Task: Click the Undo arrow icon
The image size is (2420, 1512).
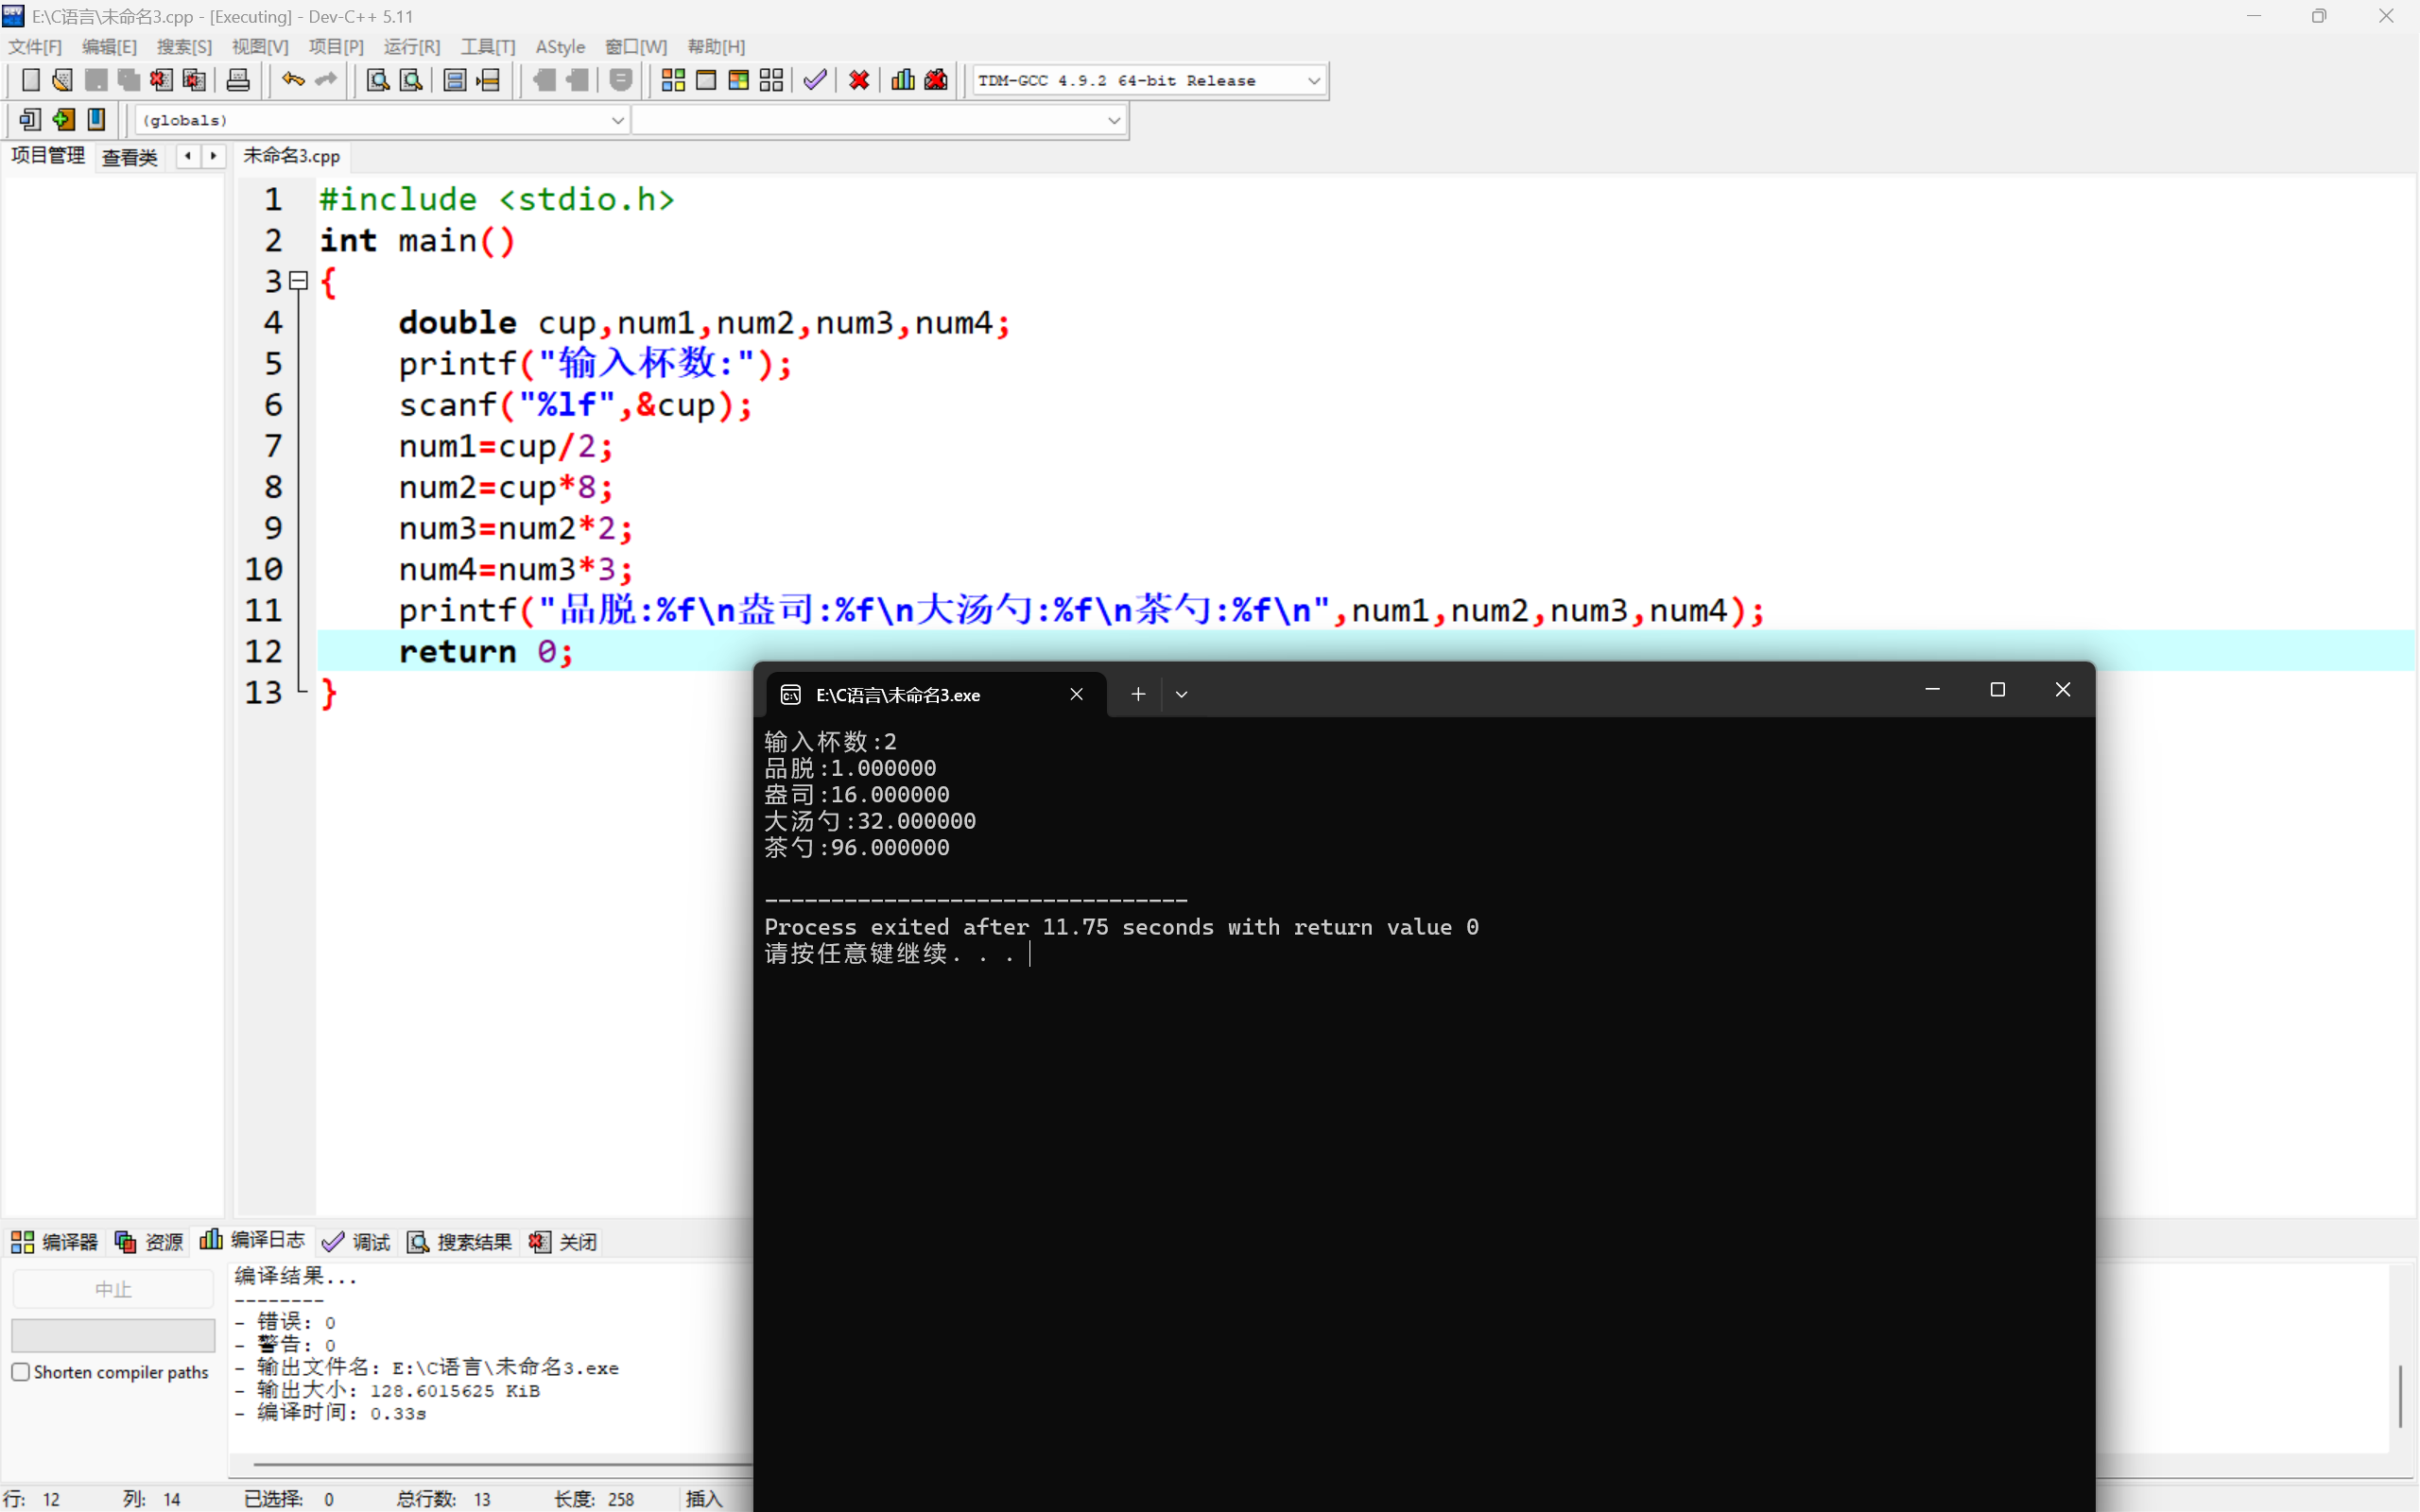Action: pos(292,80)
